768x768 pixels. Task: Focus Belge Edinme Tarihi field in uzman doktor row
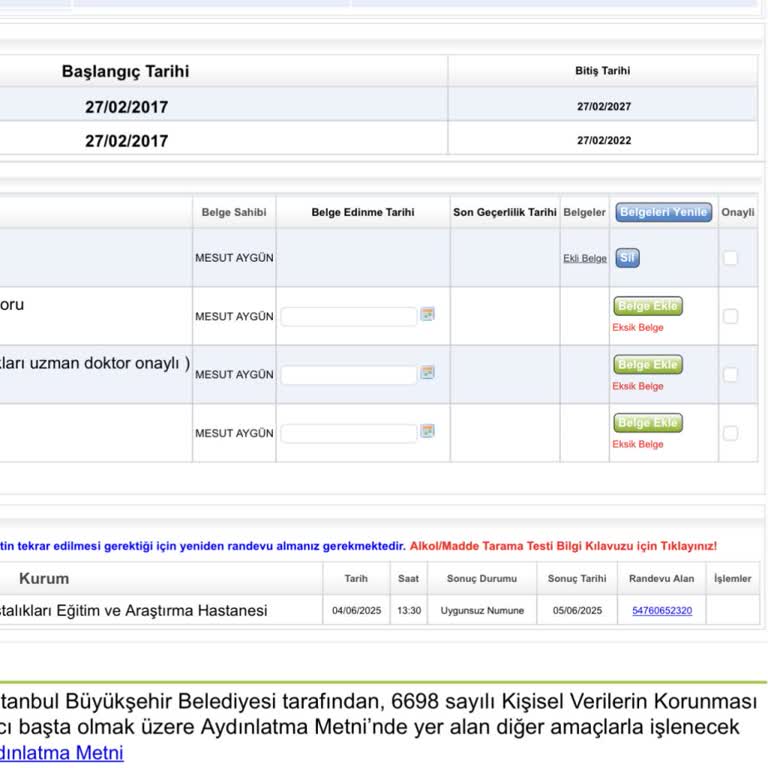click(349, 375)
